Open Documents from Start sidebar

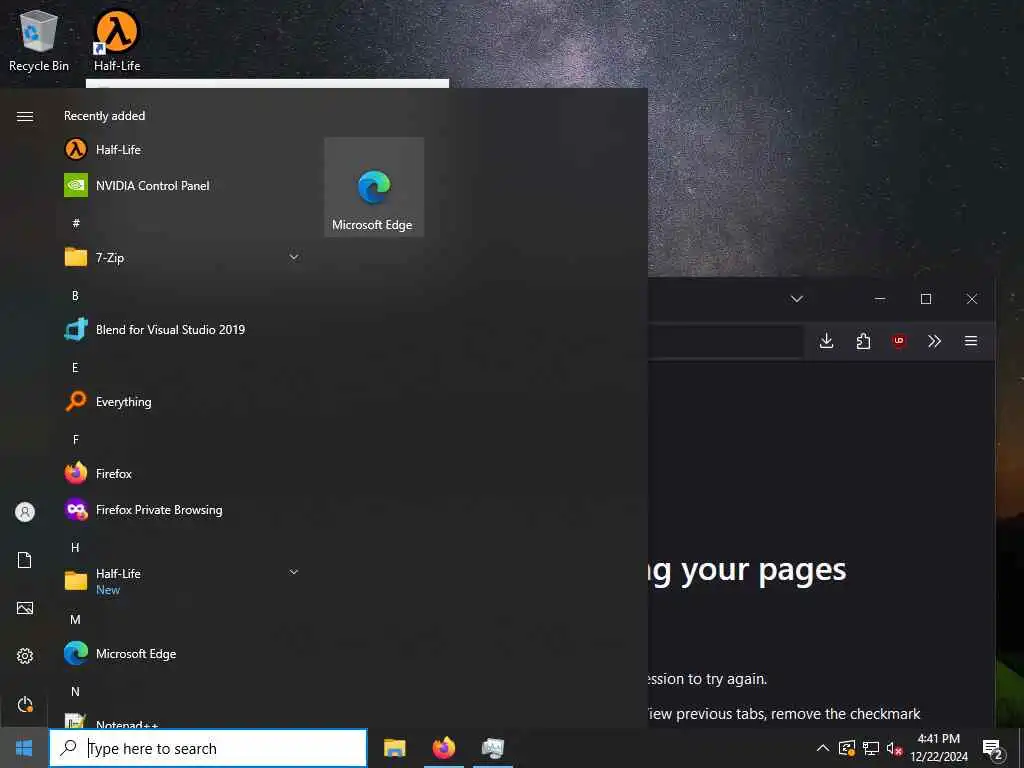(x=25, y=560)
